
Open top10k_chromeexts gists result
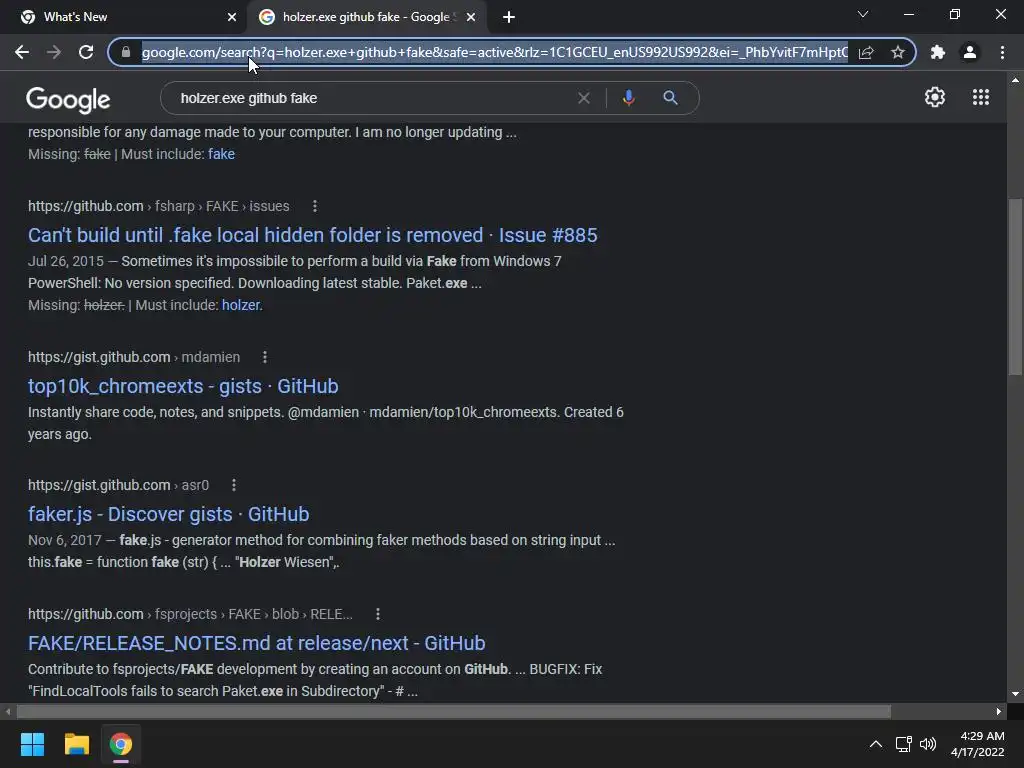point(183,386)
